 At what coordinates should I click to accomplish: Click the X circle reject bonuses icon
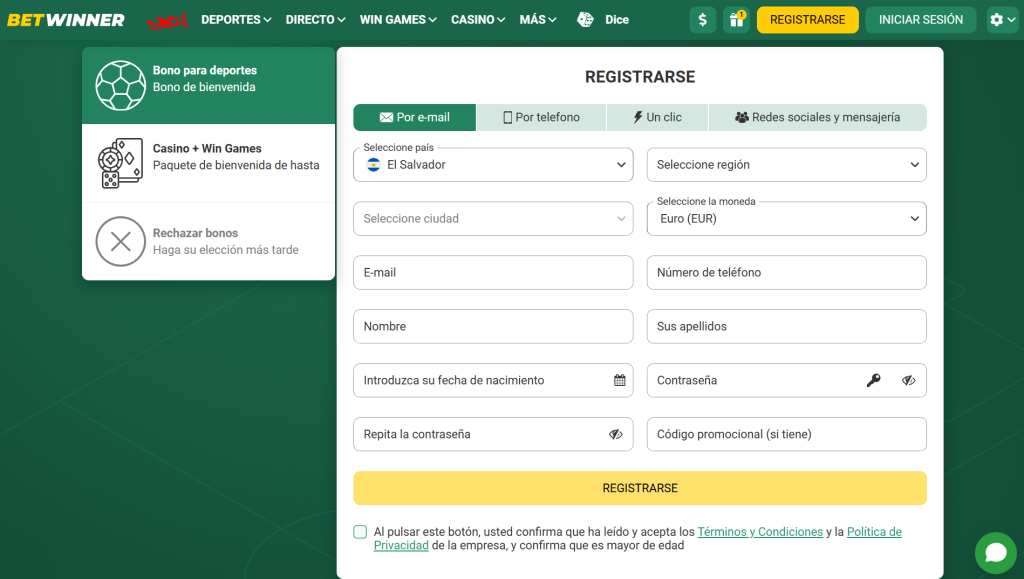coord(120,242)
